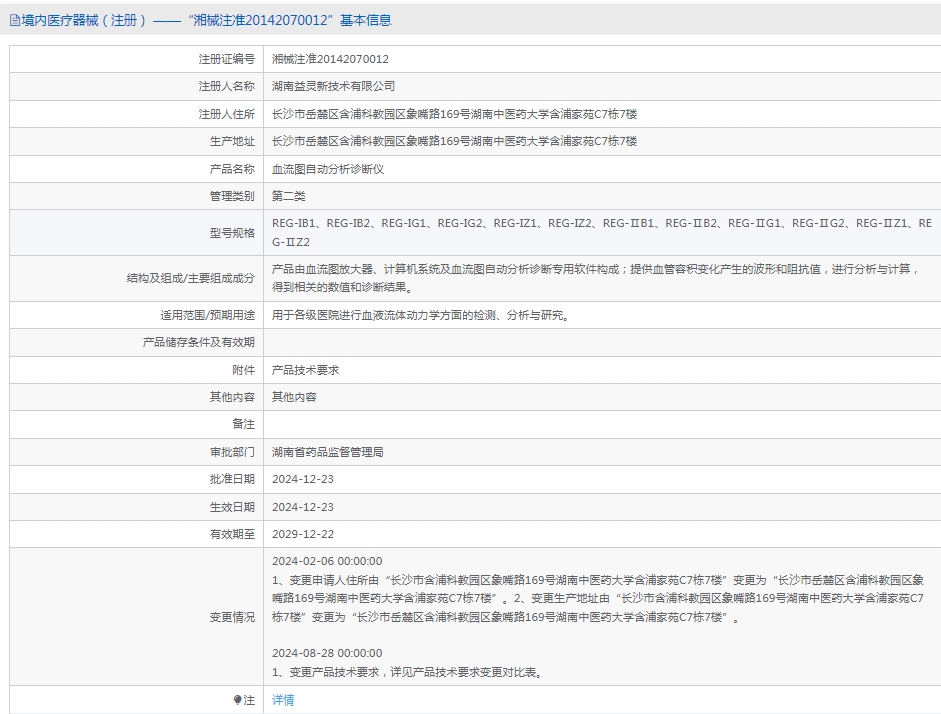
Task: Click product name 血流图自动分析诊断仪
Action: (327, 169)
